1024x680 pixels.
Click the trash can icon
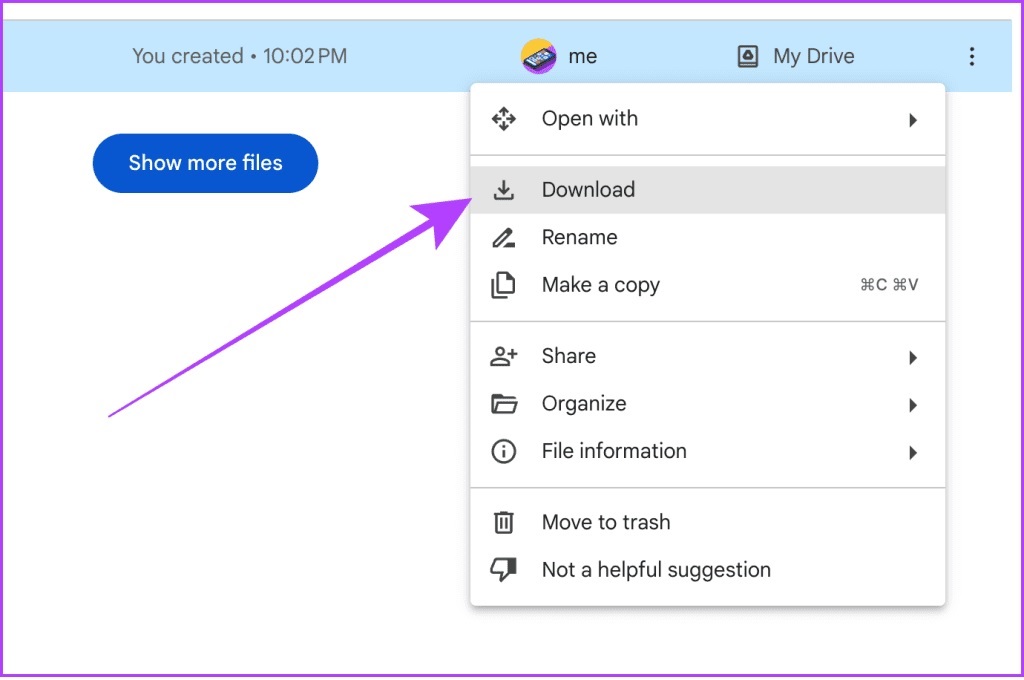(x=504, y=523)
